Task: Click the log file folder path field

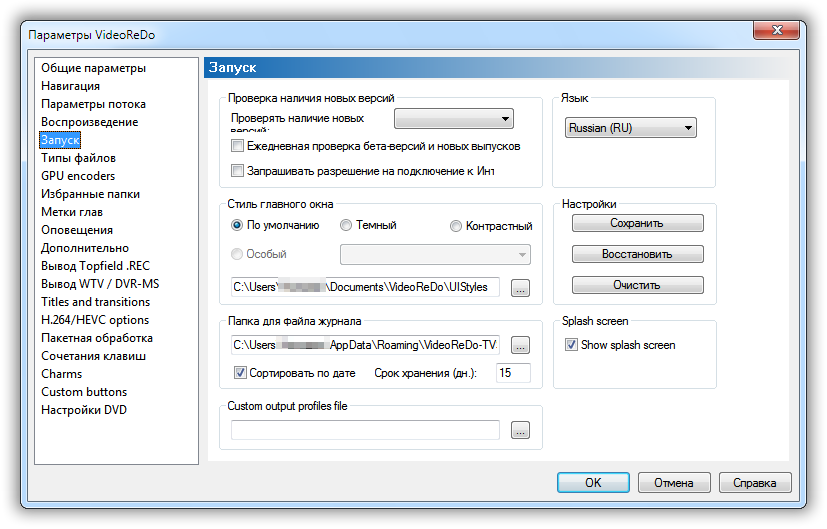Action: 365,345
